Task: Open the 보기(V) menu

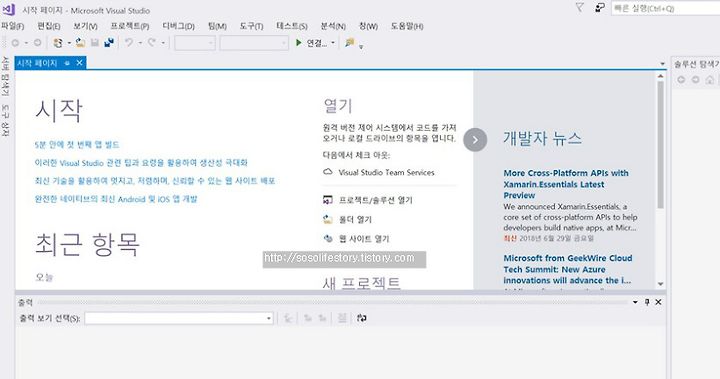Action: coord(85,26)
